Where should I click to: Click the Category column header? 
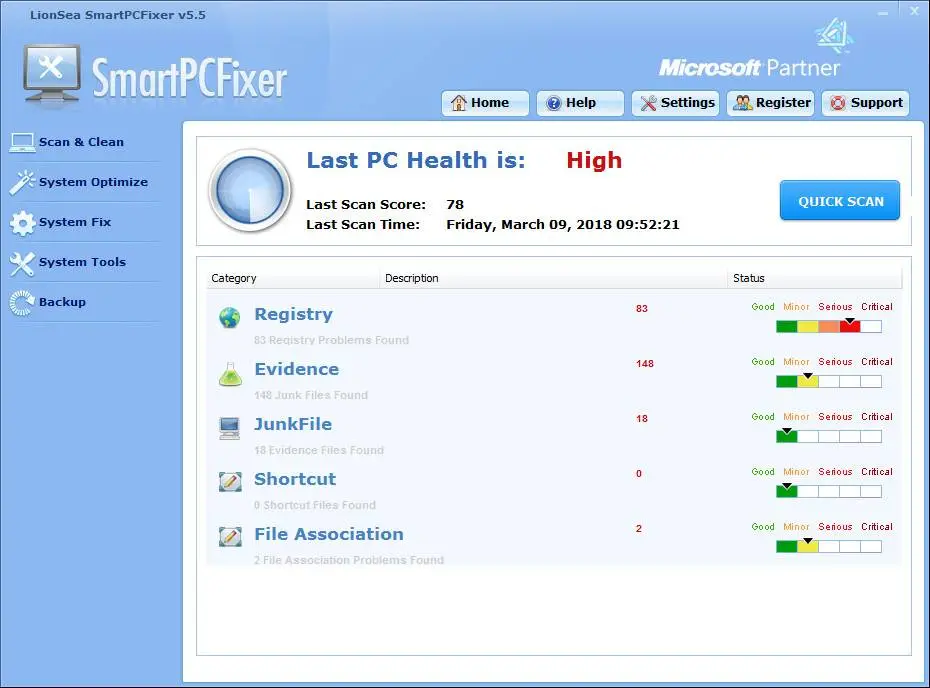(x=294, y=278)
